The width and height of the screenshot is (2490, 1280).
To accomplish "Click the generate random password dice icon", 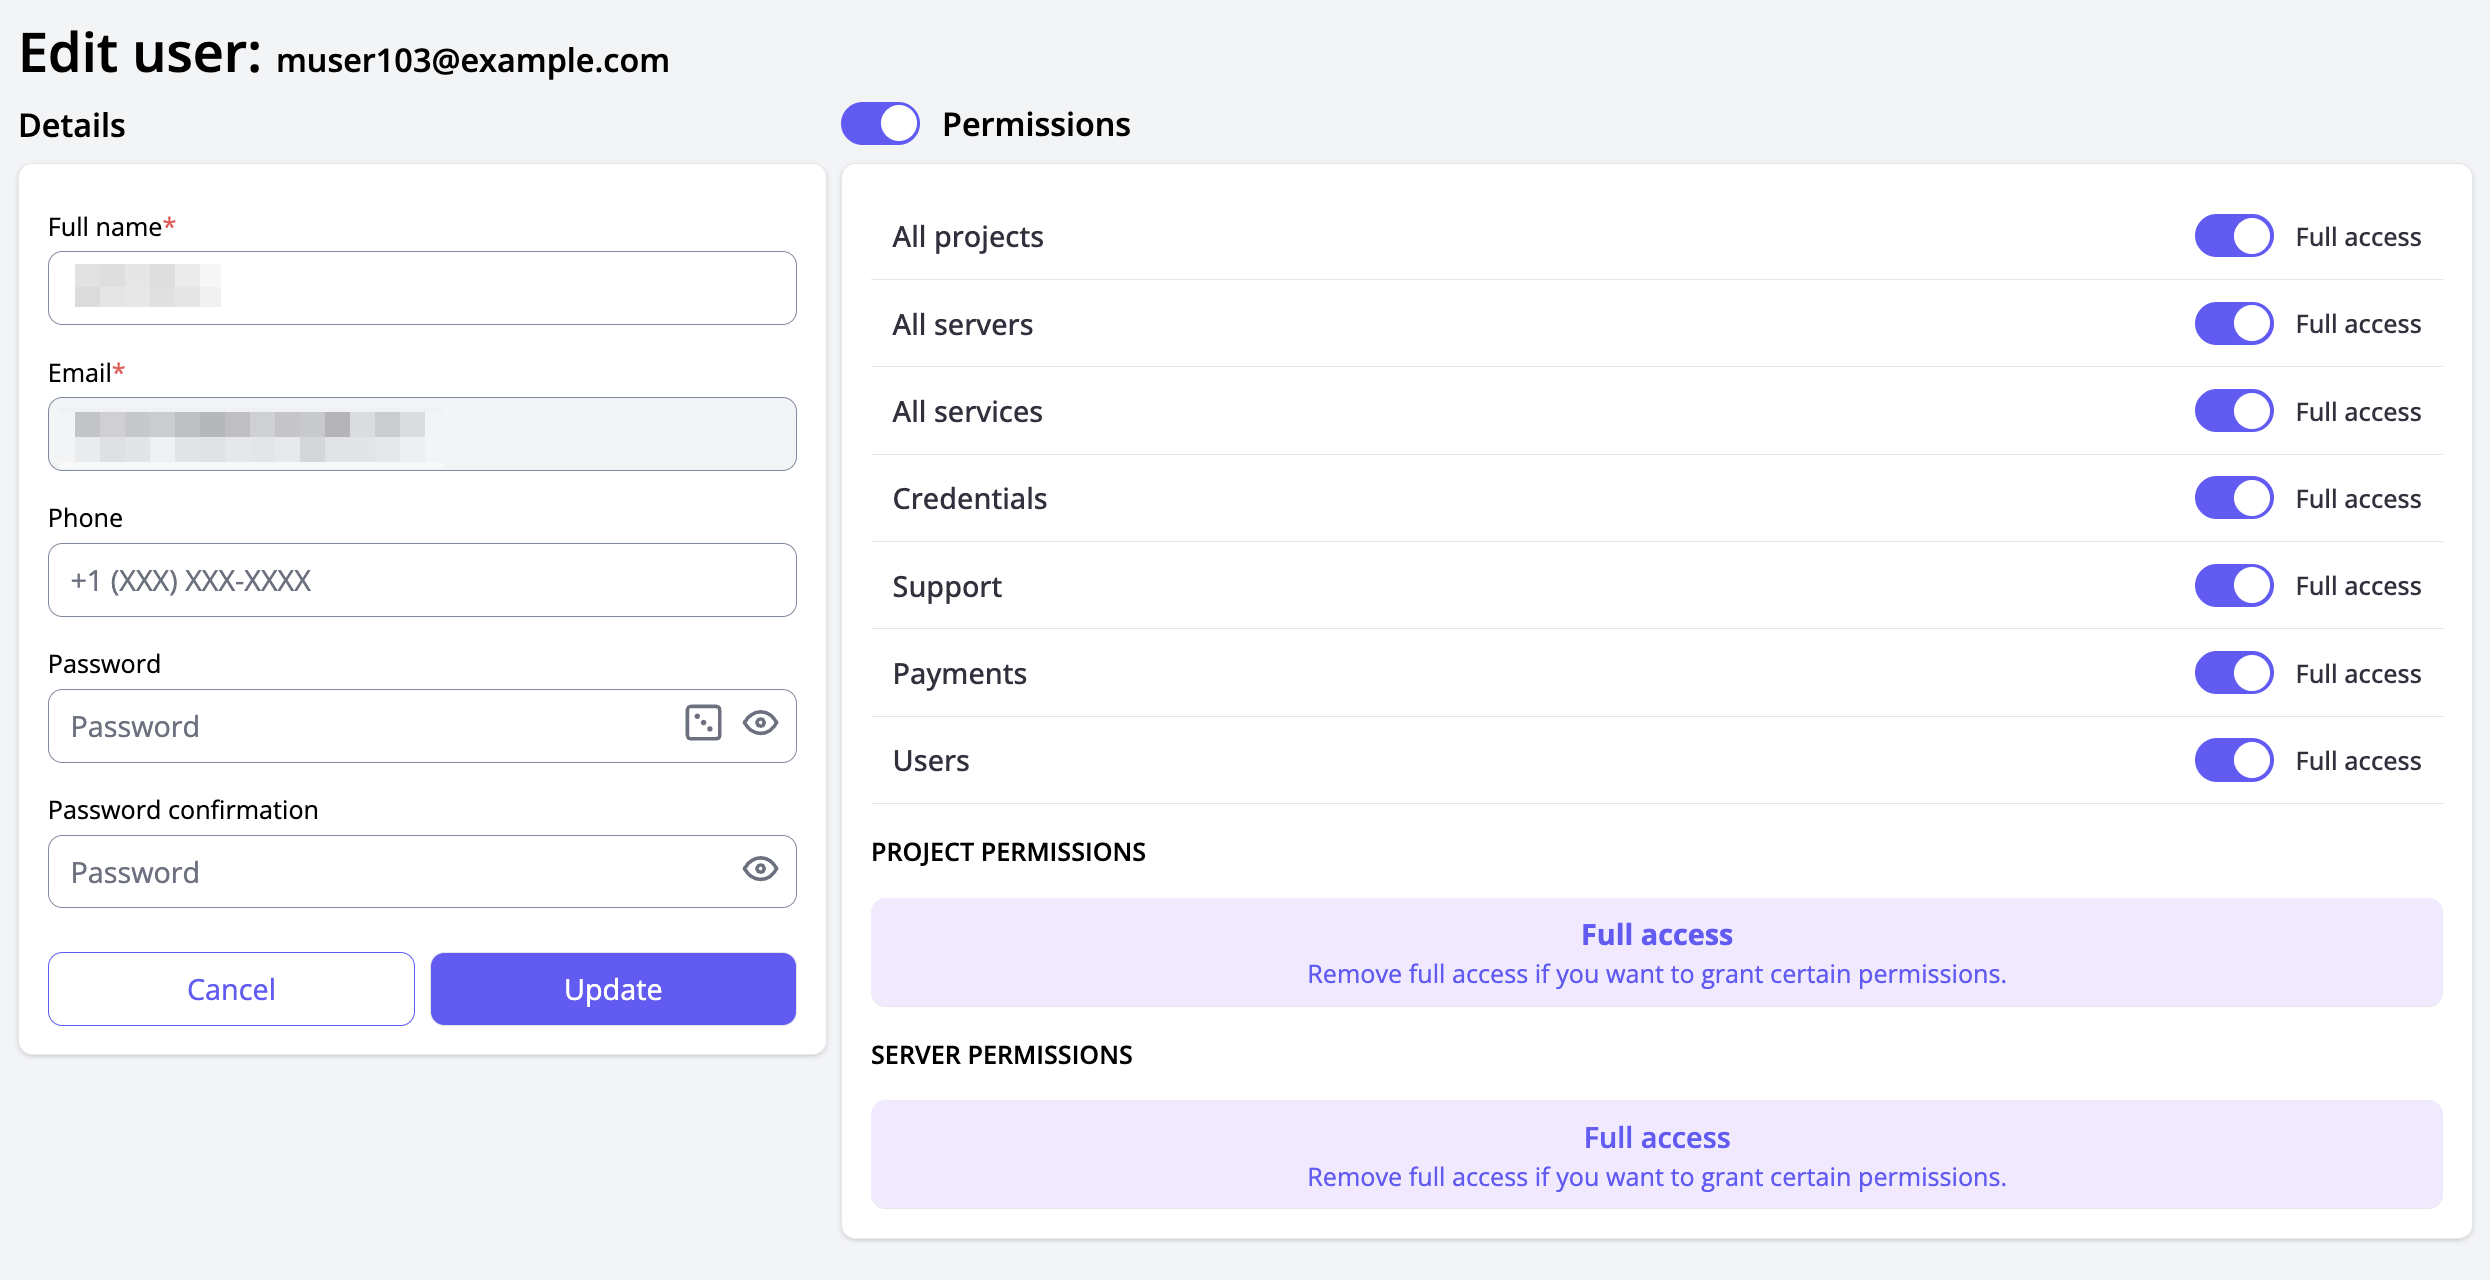I will click(x=703, y=723).
